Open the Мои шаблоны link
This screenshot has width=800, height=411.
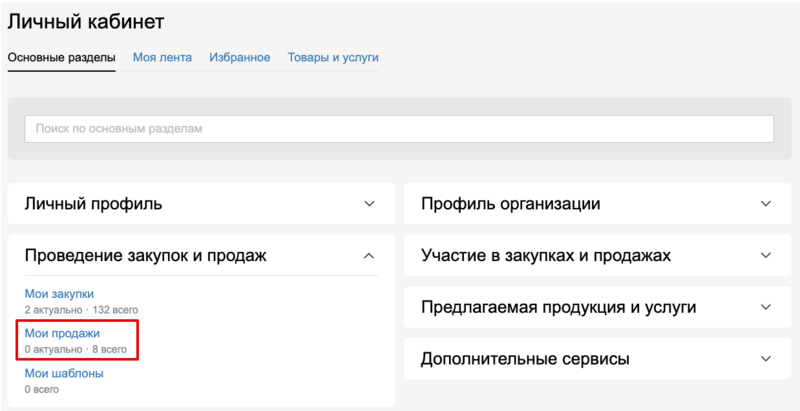(64, 373)
